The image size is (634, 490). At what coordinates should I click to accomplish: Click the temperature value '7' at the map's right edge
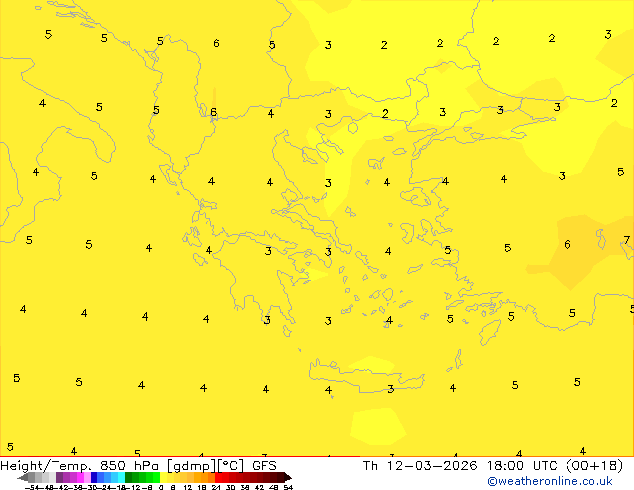(x=627, y=241)
